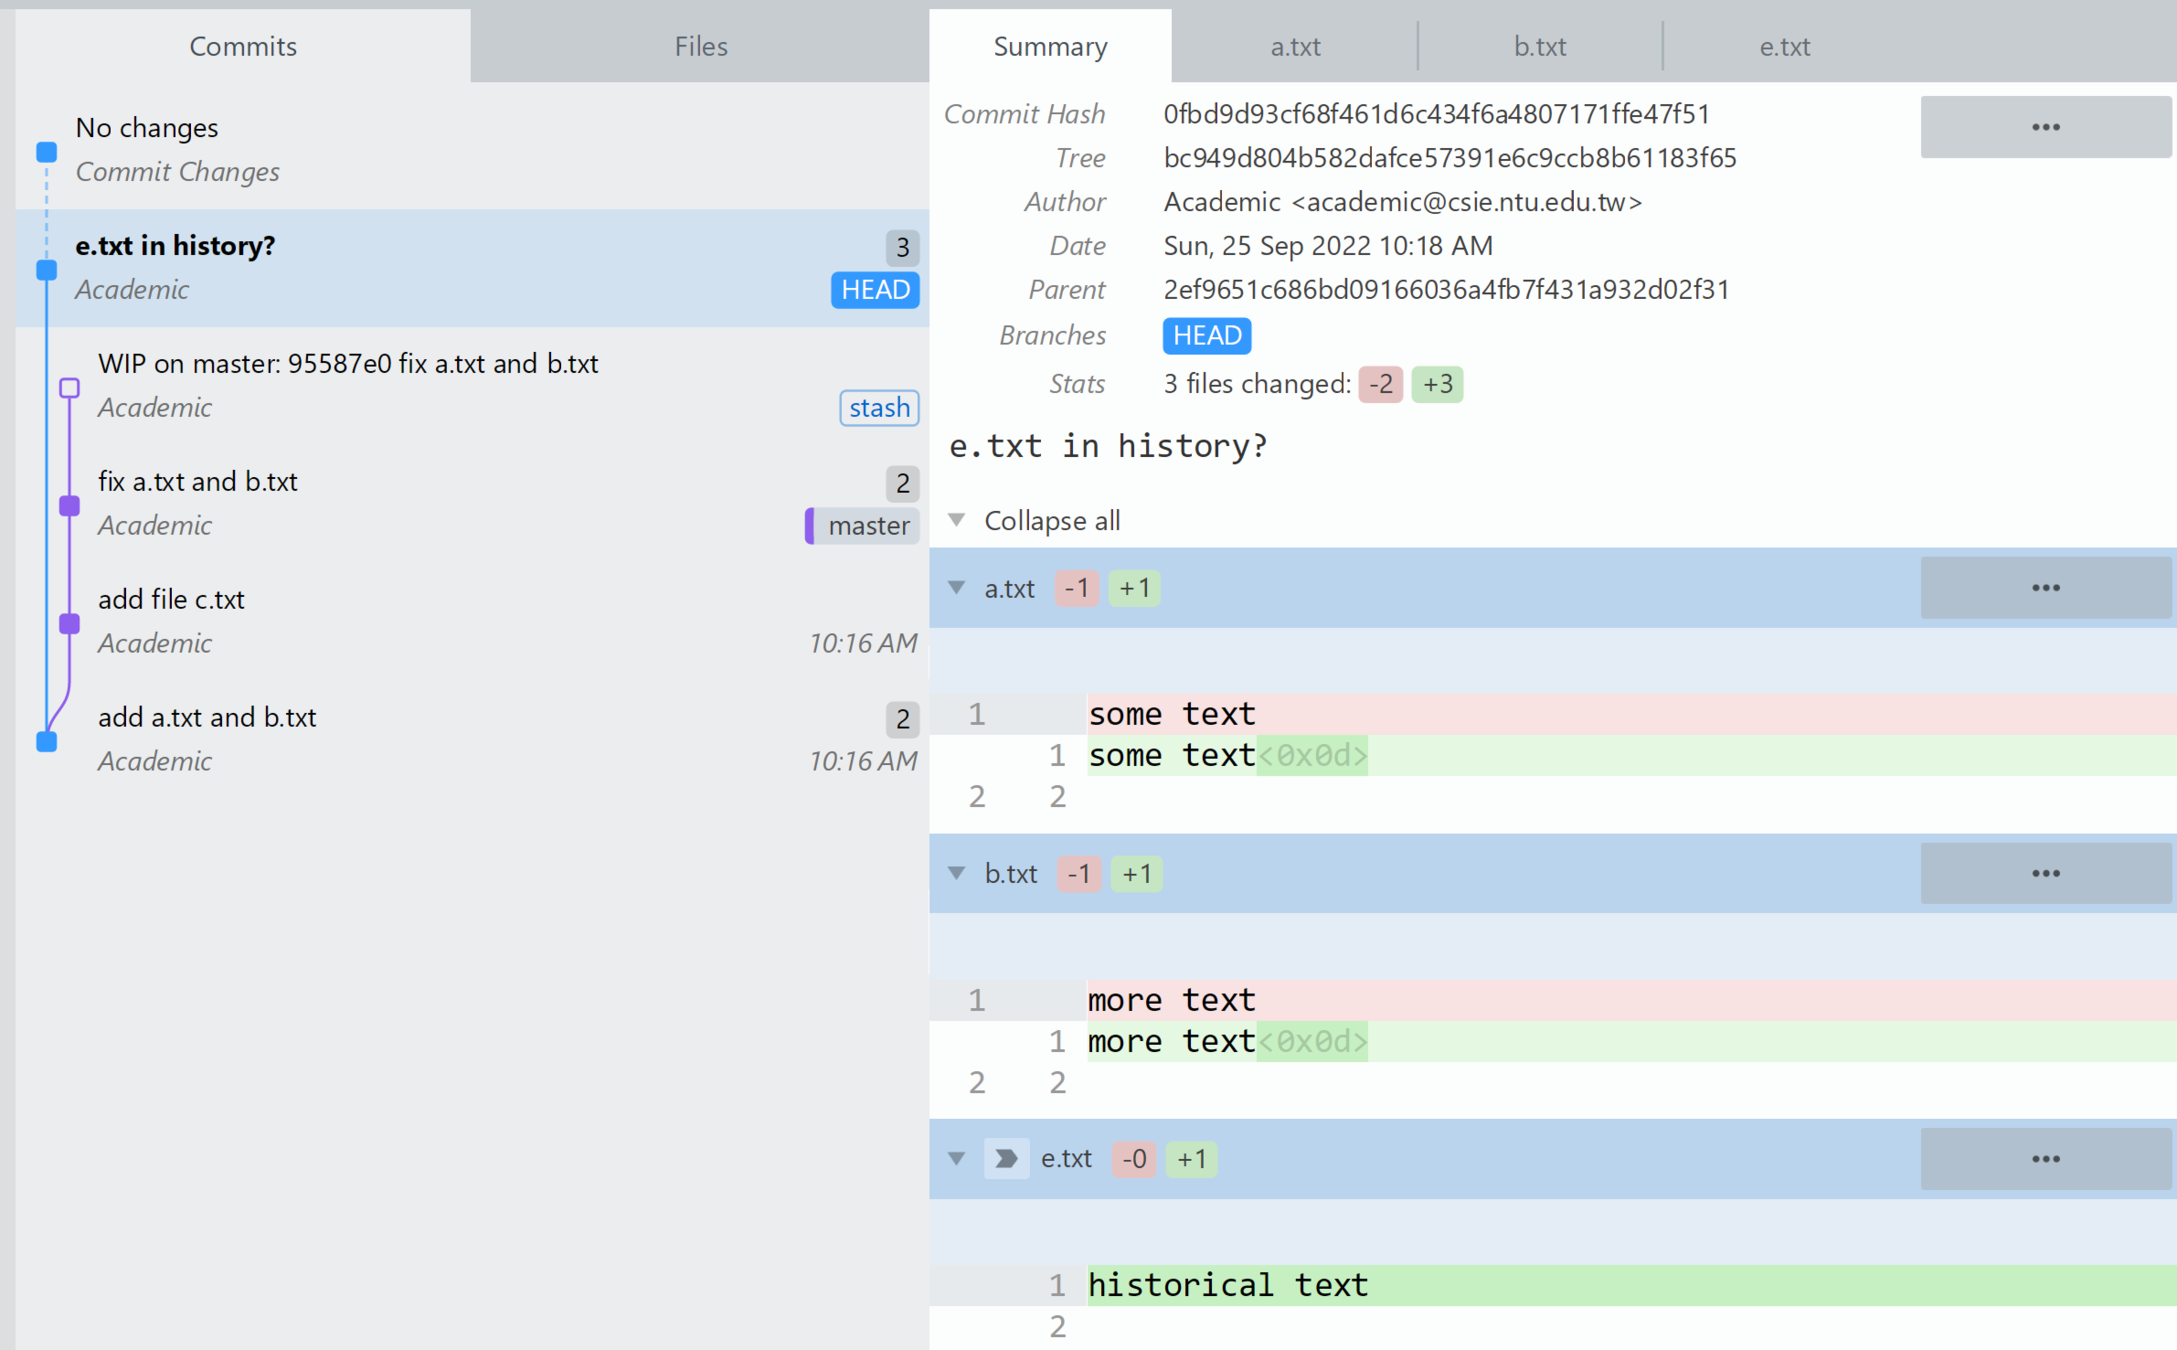This screenshot has height=1350, width=2177.
Task: Click the new-file arrow icon beside e.txt
Action: [x=1005, y=1158]
